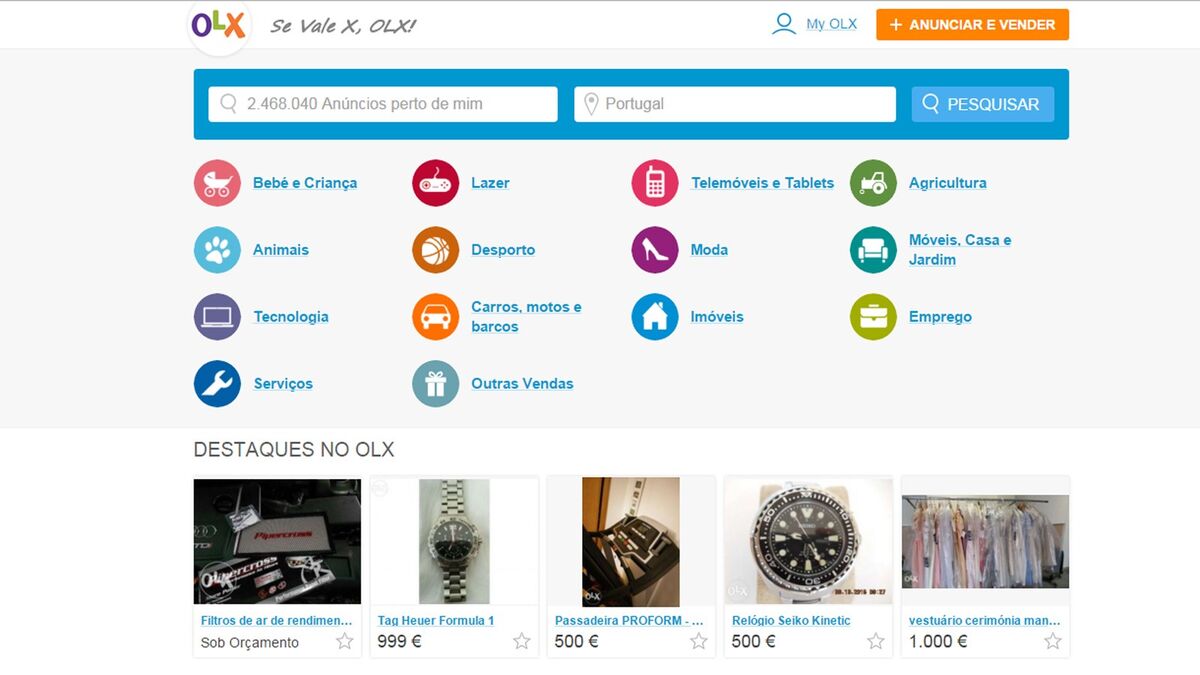The image size is (1200, 675).
Task: Click the Tag Heuer Formula 1 title
Action: 436,621
